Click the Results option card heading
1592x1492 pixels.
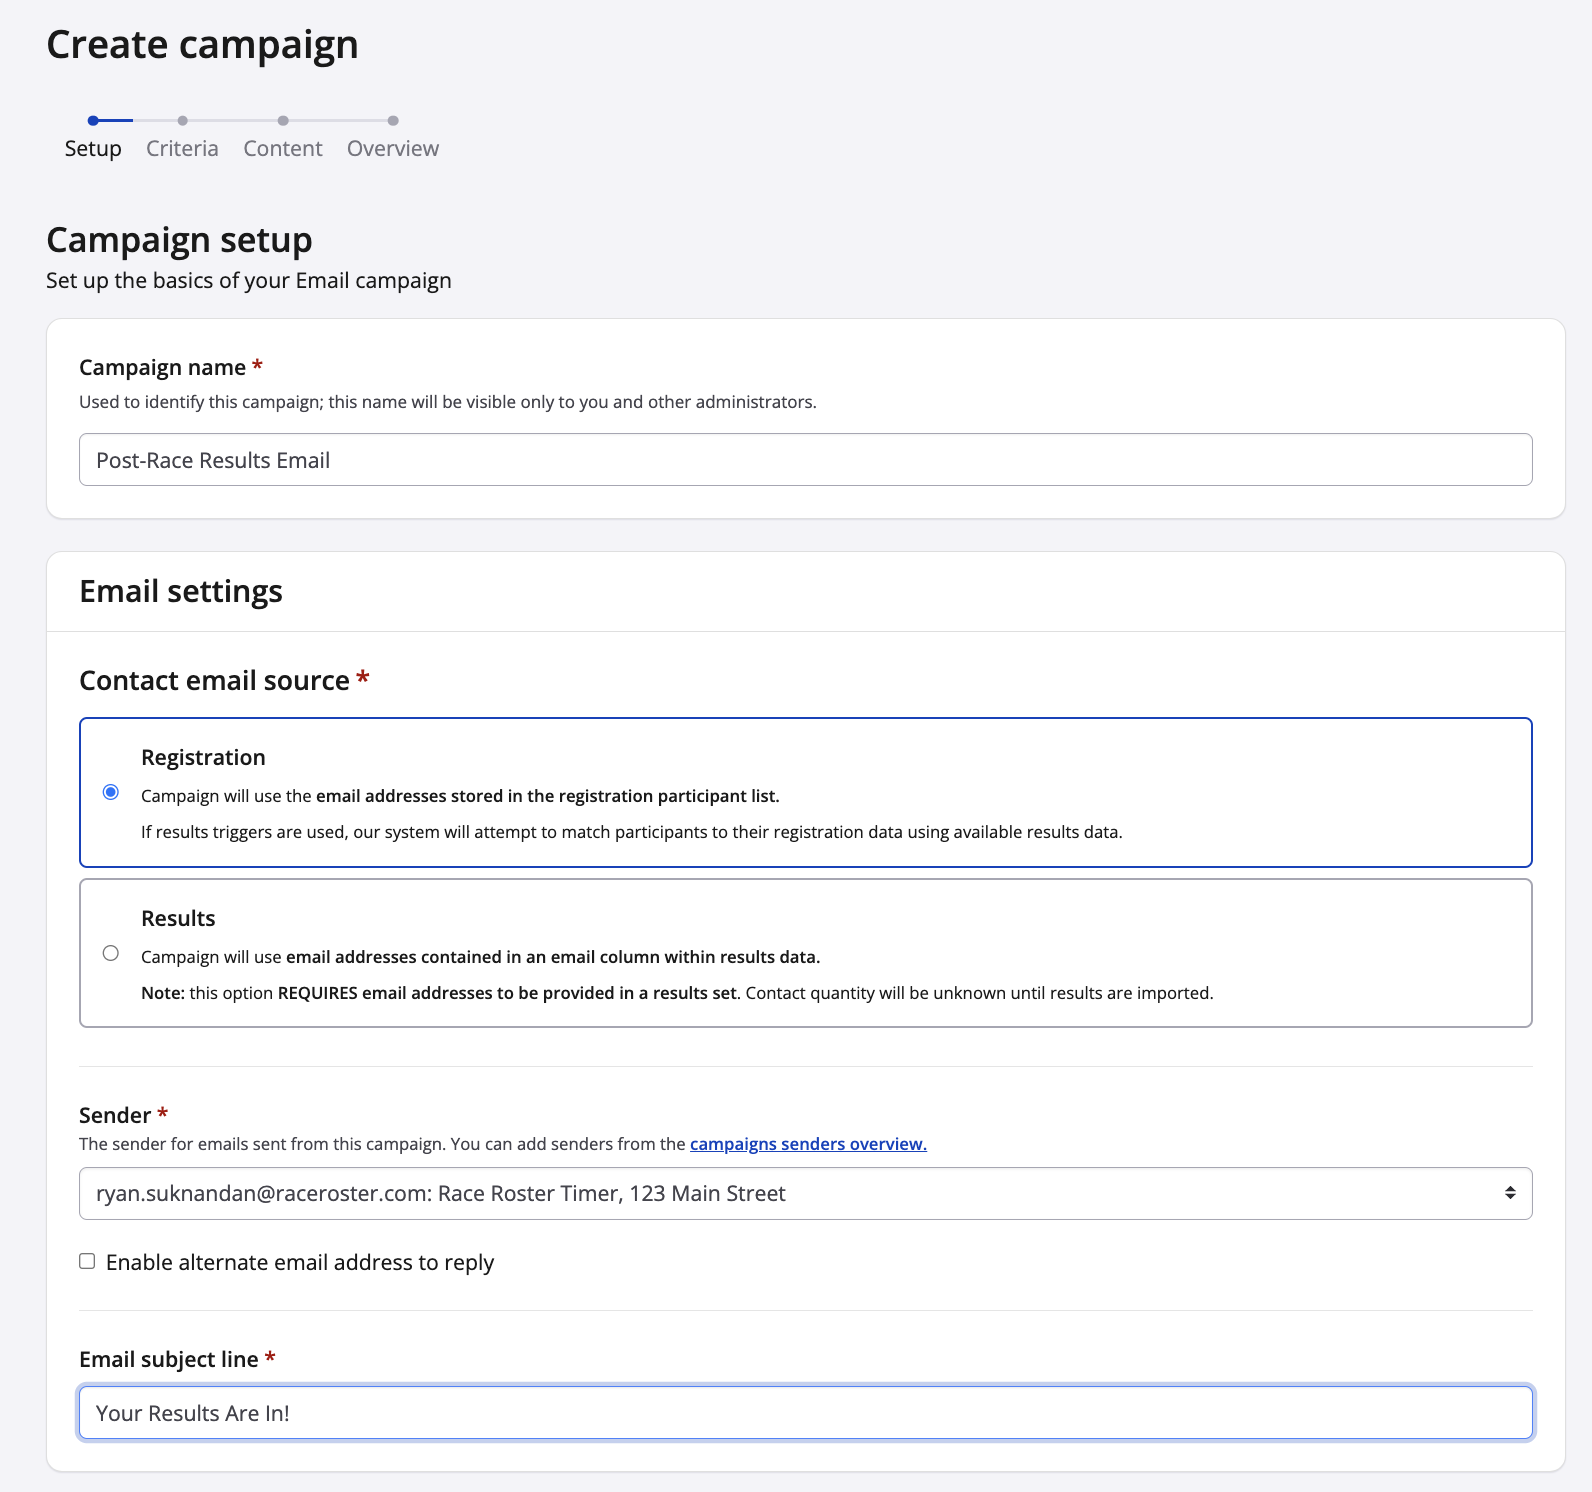coord(178,918)
